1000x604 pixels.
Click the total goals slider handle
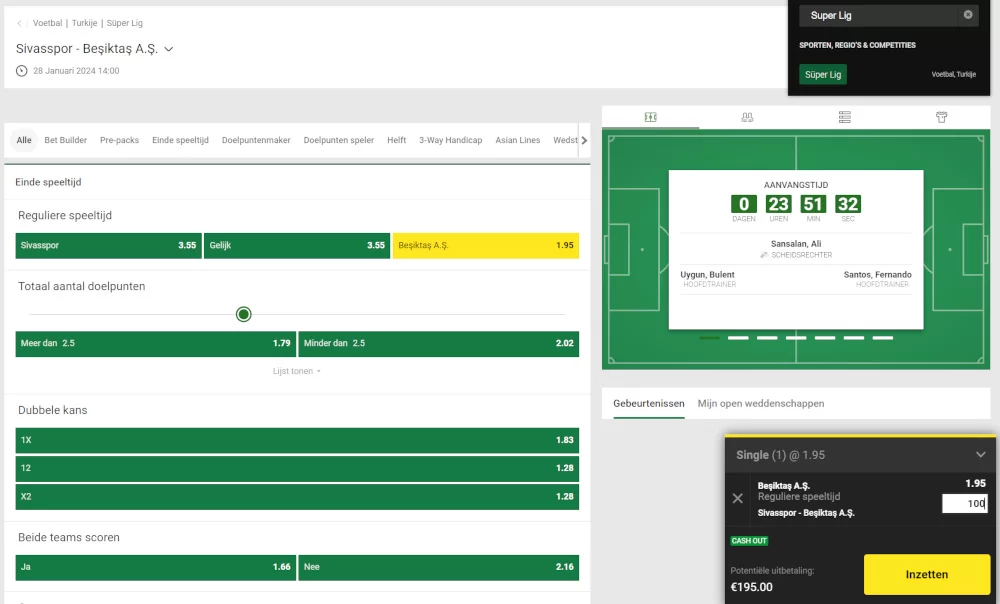pyautogui.click(x=244, y=314)
